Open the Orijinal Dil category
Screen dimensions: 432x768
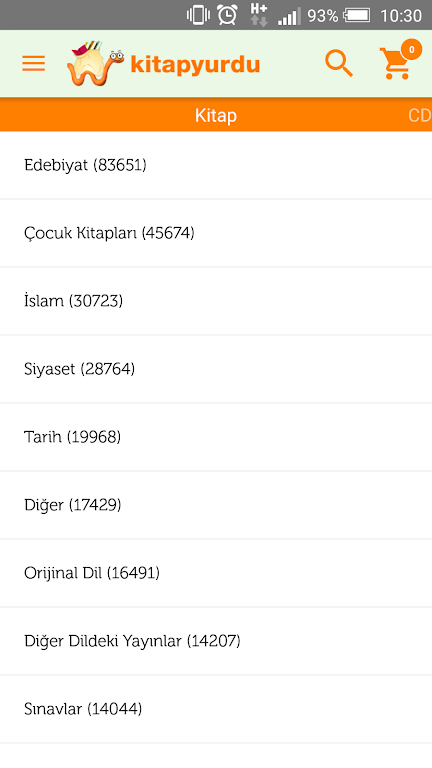point(216,573)
